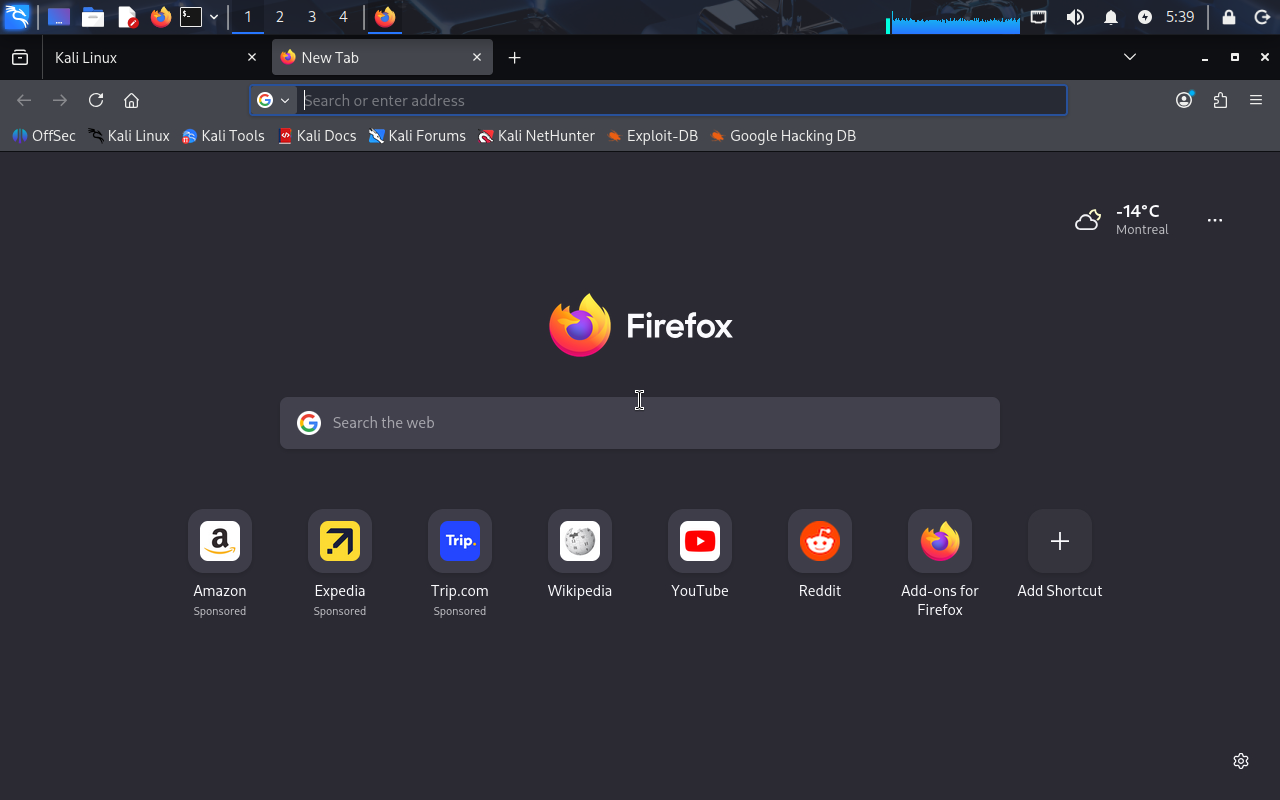Open the volume control in system tray
The height and width of the screenshot is (800, 1280).
(1075, 17)
